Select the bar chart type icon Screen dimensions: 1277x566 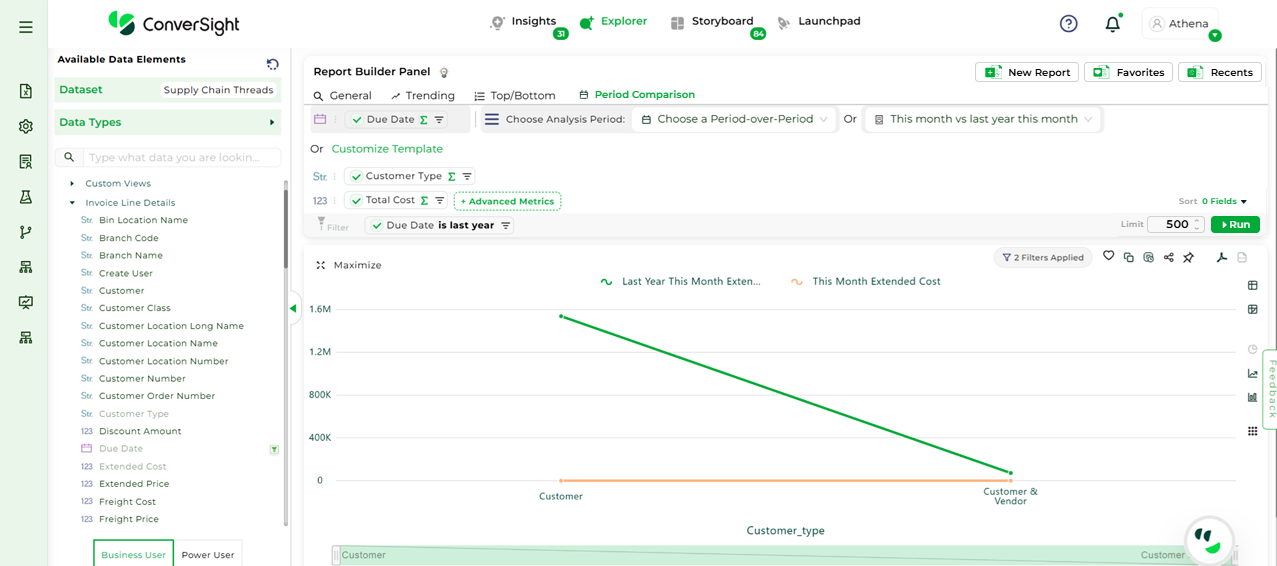(1252, 397)
